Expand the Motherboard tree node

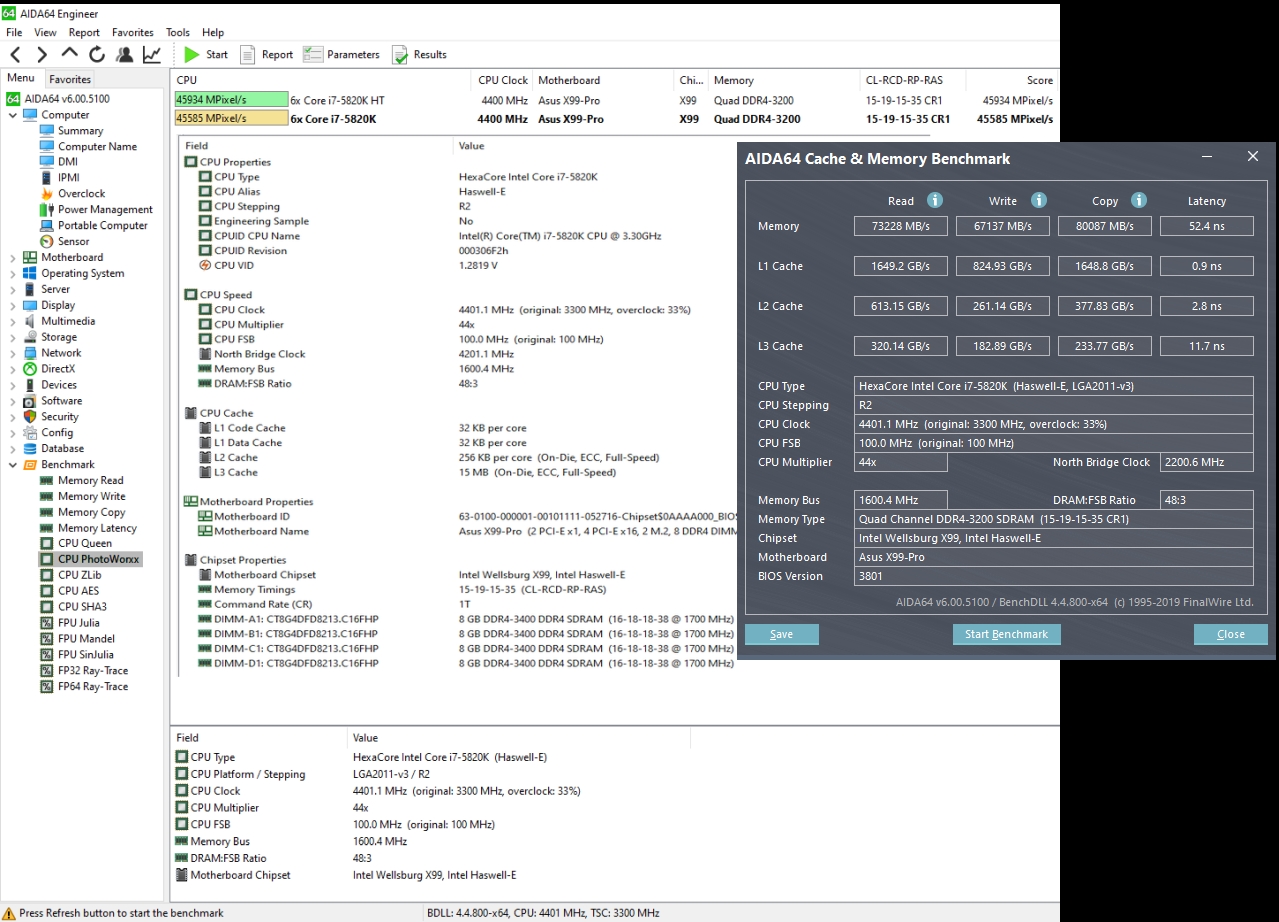(13, 257)
